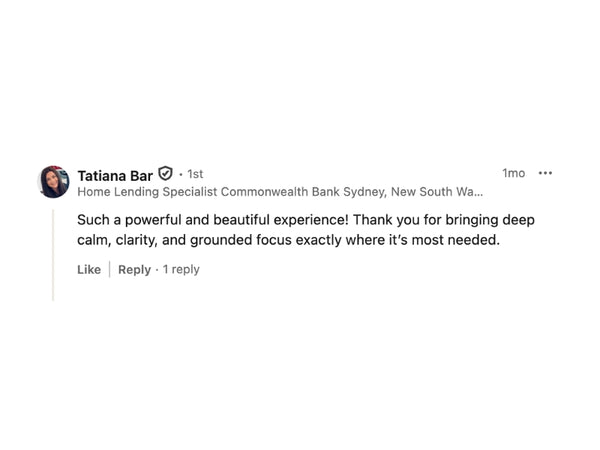This screenshot has height=450, width=600.
Task: Open the three-dot comment options menu
Action: coord(545,173)
